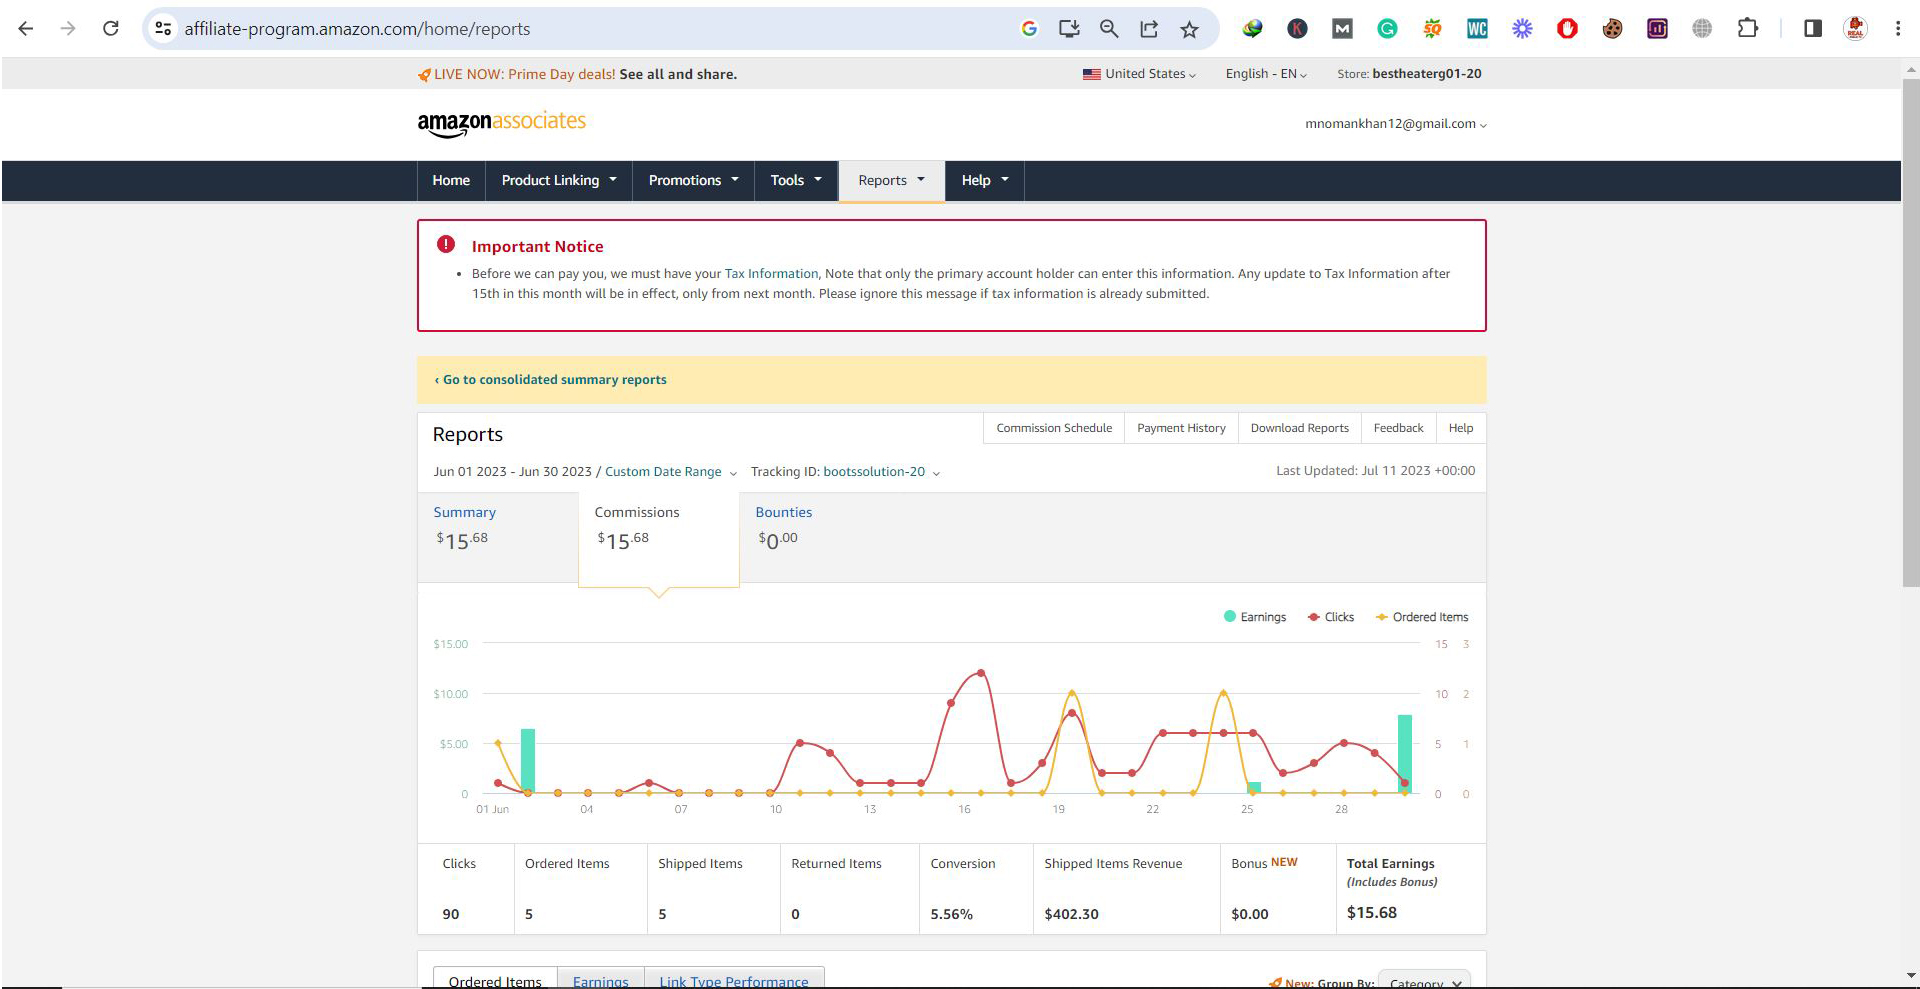
Task: Select the Commissions tab
Action: [659, 540]
